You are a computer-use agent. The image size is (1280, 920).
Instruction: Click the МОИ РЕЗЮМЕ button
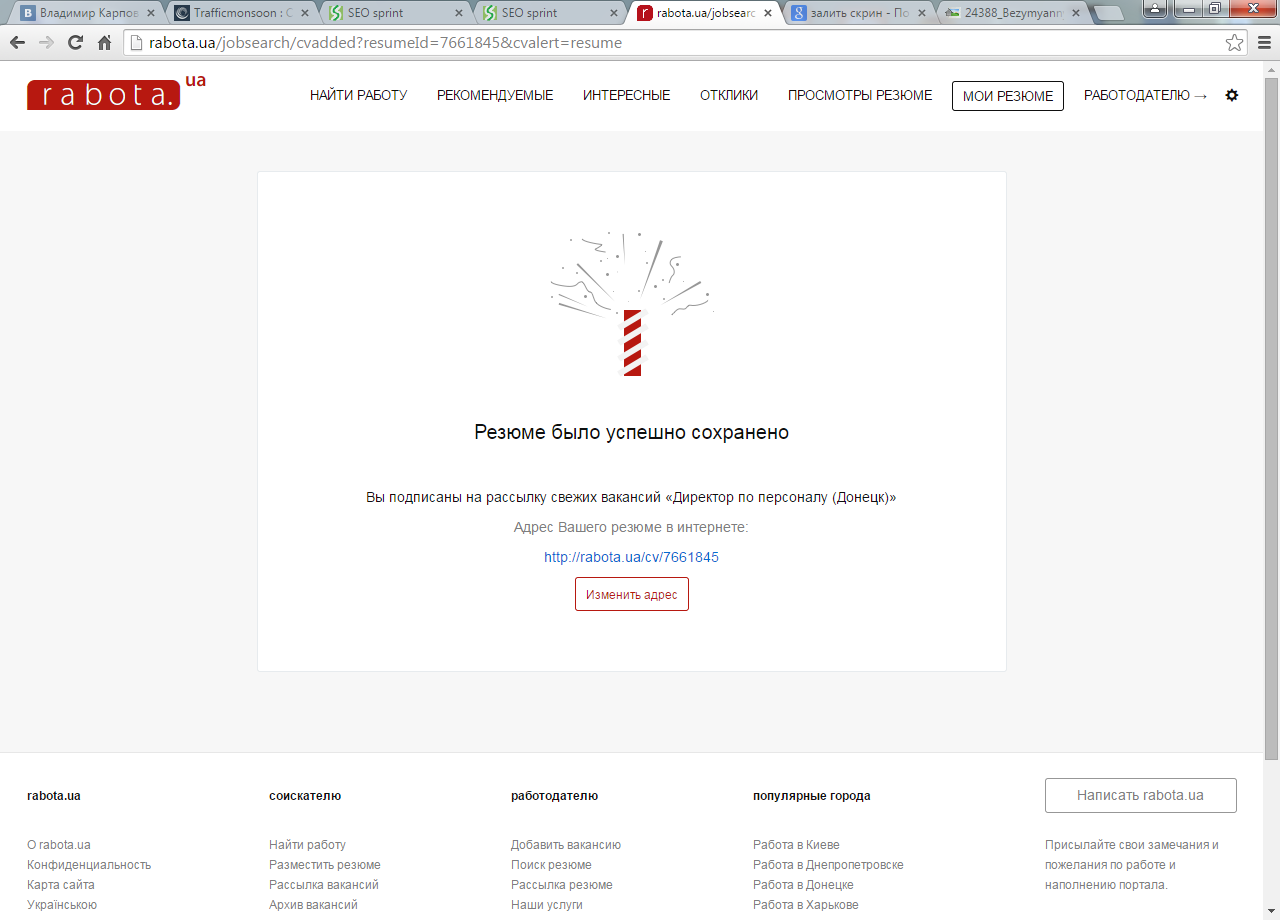tap(1008, 96)
